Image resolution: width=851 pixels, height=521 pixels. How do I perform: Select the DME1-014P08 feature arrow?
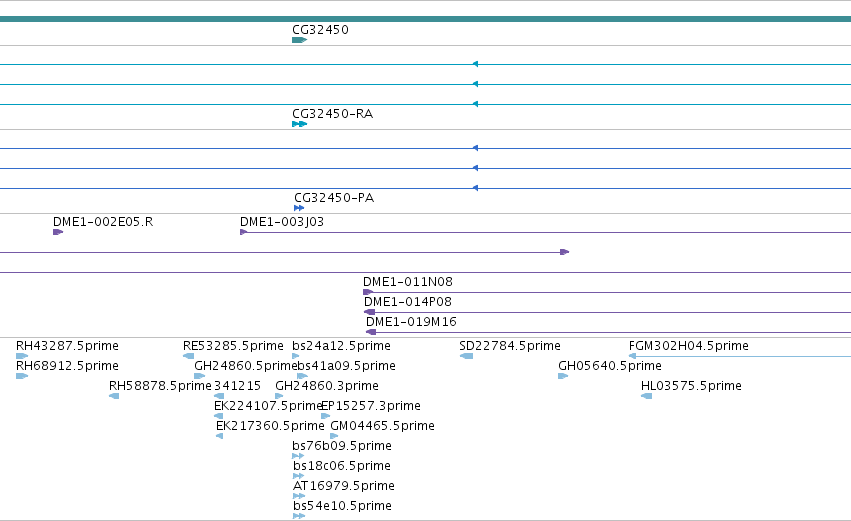(370, 313)
